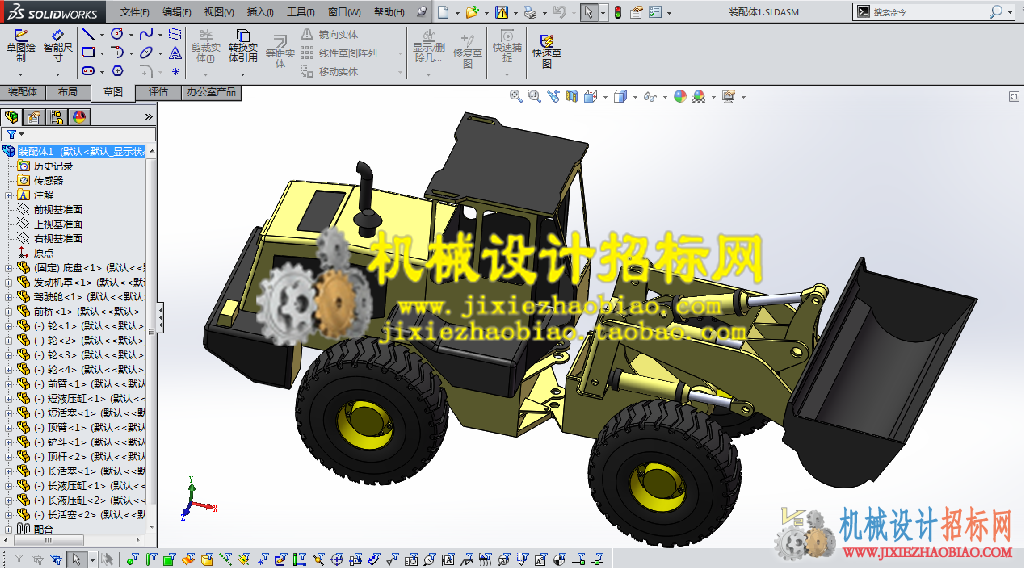1024x568 pixels.
Task: Select the 历史记录 history item
Action: pos(53,166)
